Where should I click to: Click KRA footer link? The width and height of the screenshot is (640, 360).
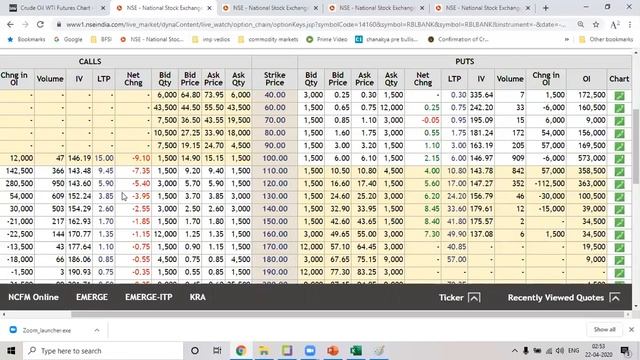click(x=198, y=297)
